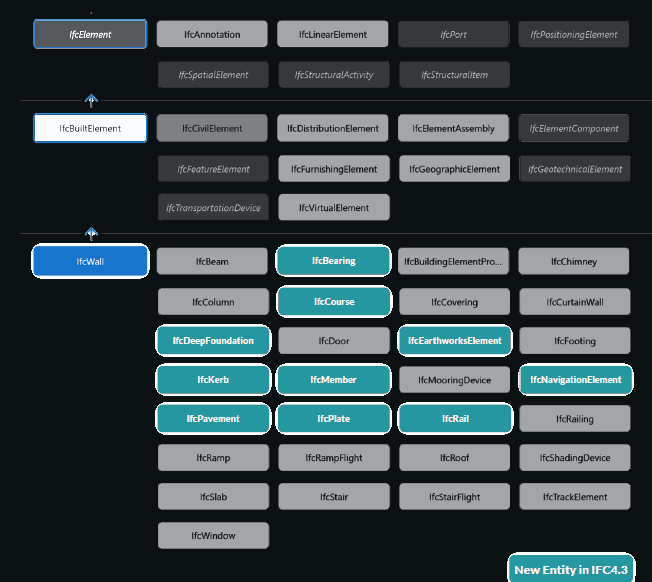Viewport: 652px width, 582px height.
Task: Click up arrow above IfcBuiltElement
Action: pos(91,101)
